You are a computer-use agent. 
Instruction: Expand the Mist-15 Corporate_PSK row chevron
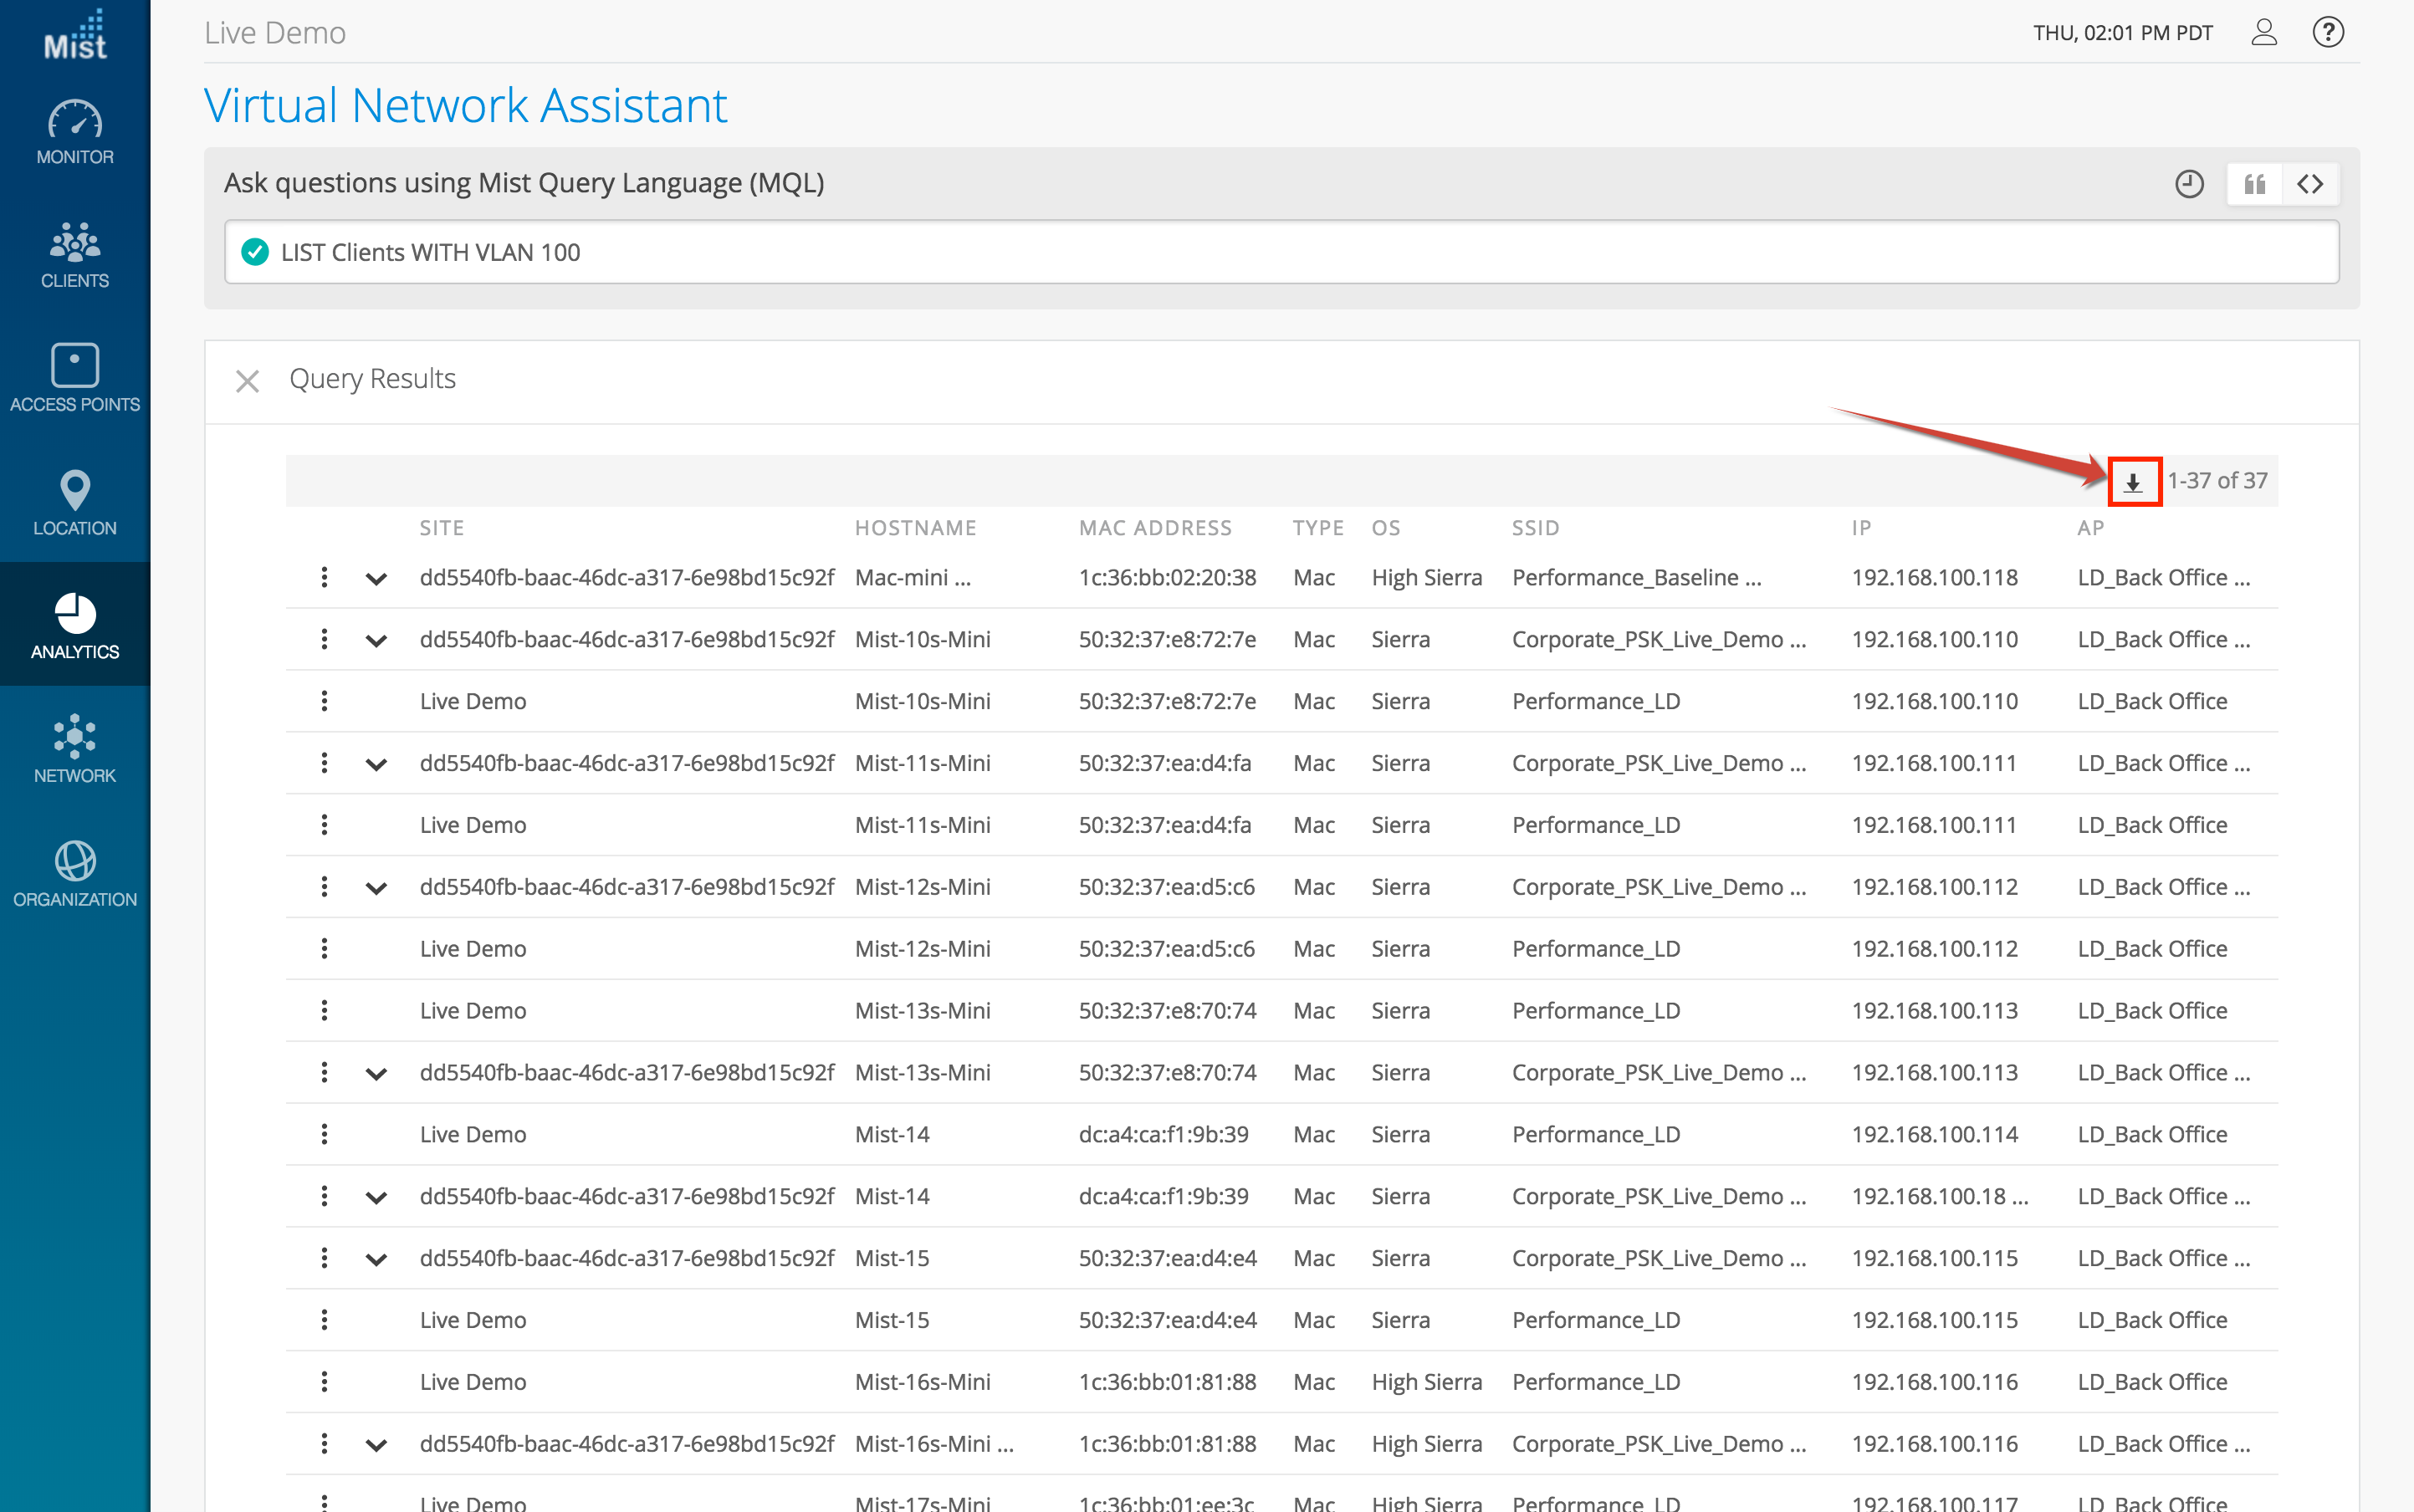coord(376,1259)
